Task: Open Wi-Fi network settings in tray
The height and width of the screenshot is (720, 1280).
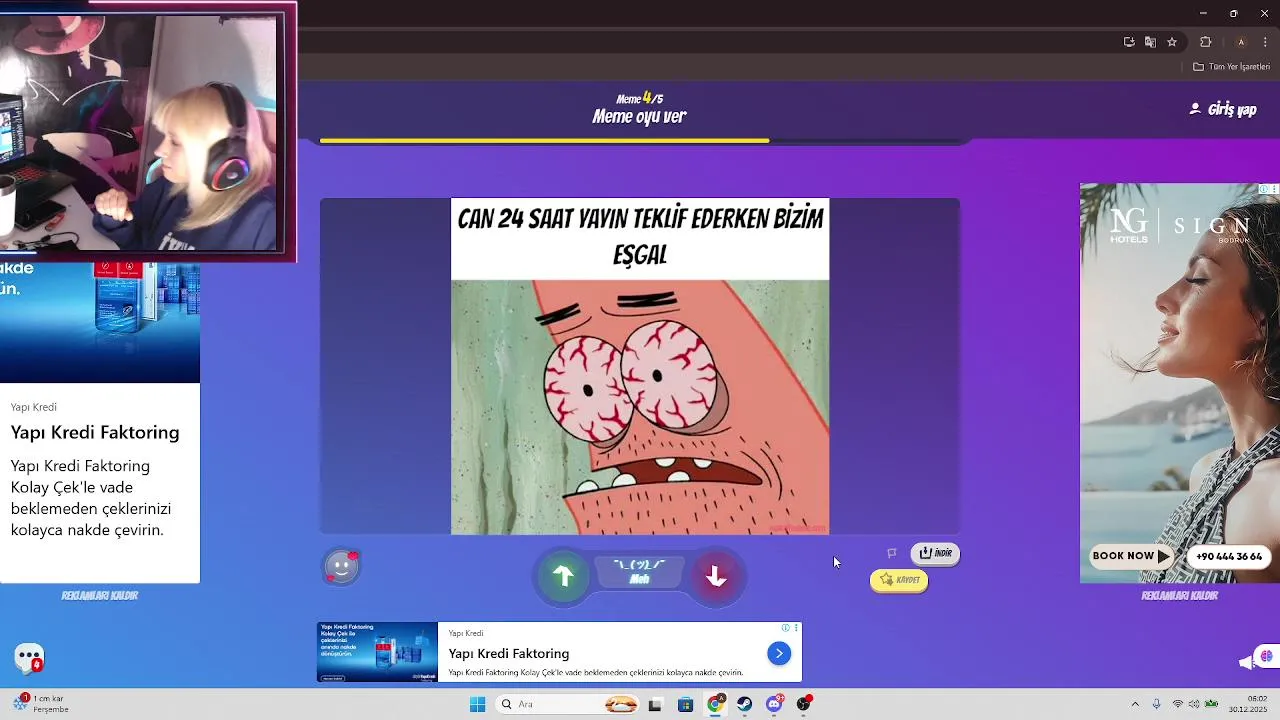Action: (x=1177, y=704)
